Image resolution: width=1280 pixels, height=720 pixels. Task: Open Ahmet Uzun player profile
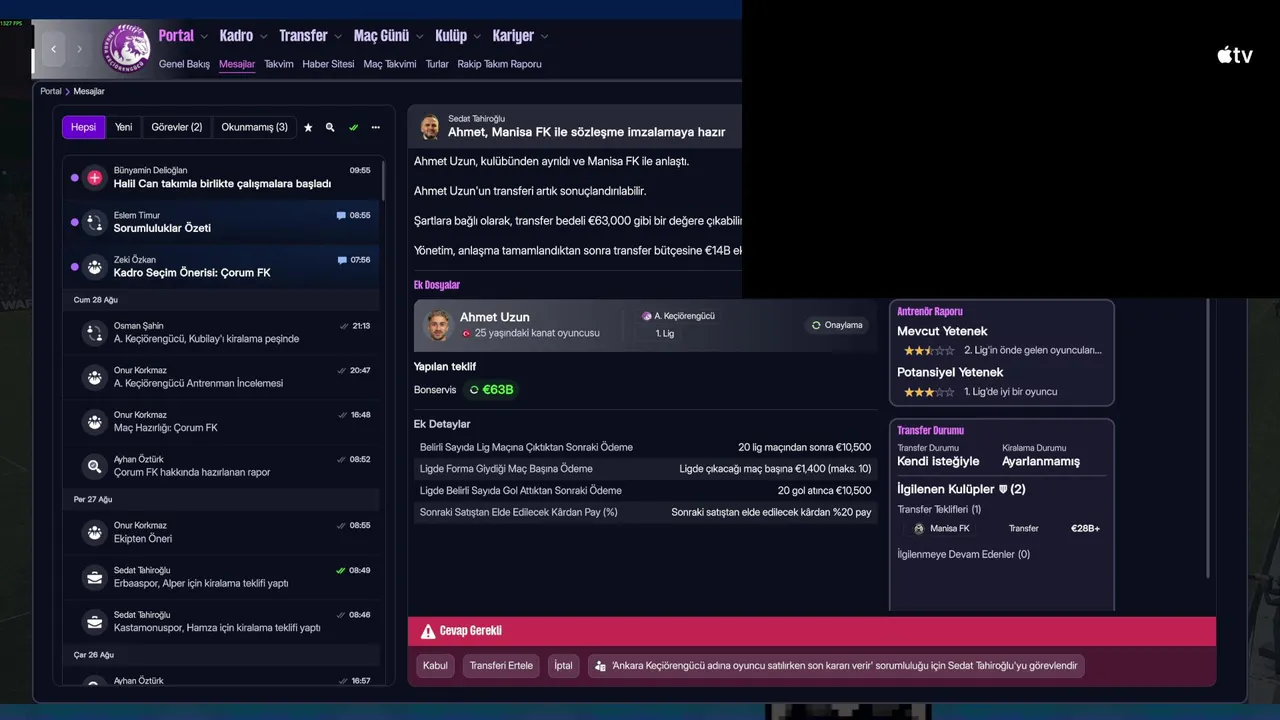click(x=495, y=317)
